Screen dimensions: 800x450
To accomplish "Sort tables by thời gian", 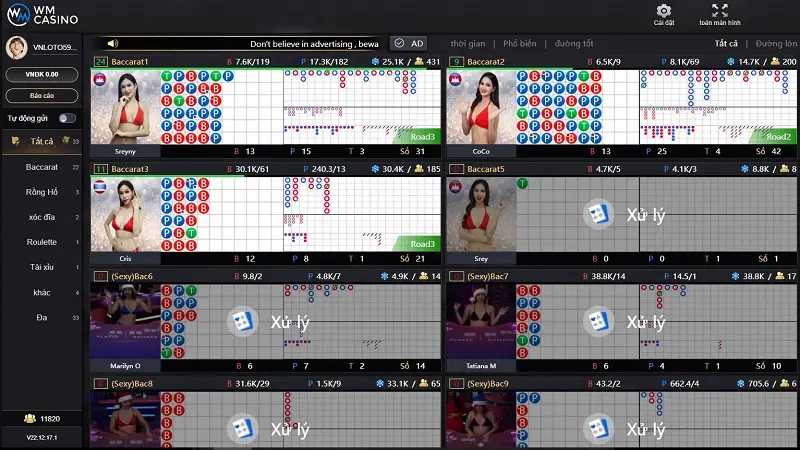I will [468, 44].
